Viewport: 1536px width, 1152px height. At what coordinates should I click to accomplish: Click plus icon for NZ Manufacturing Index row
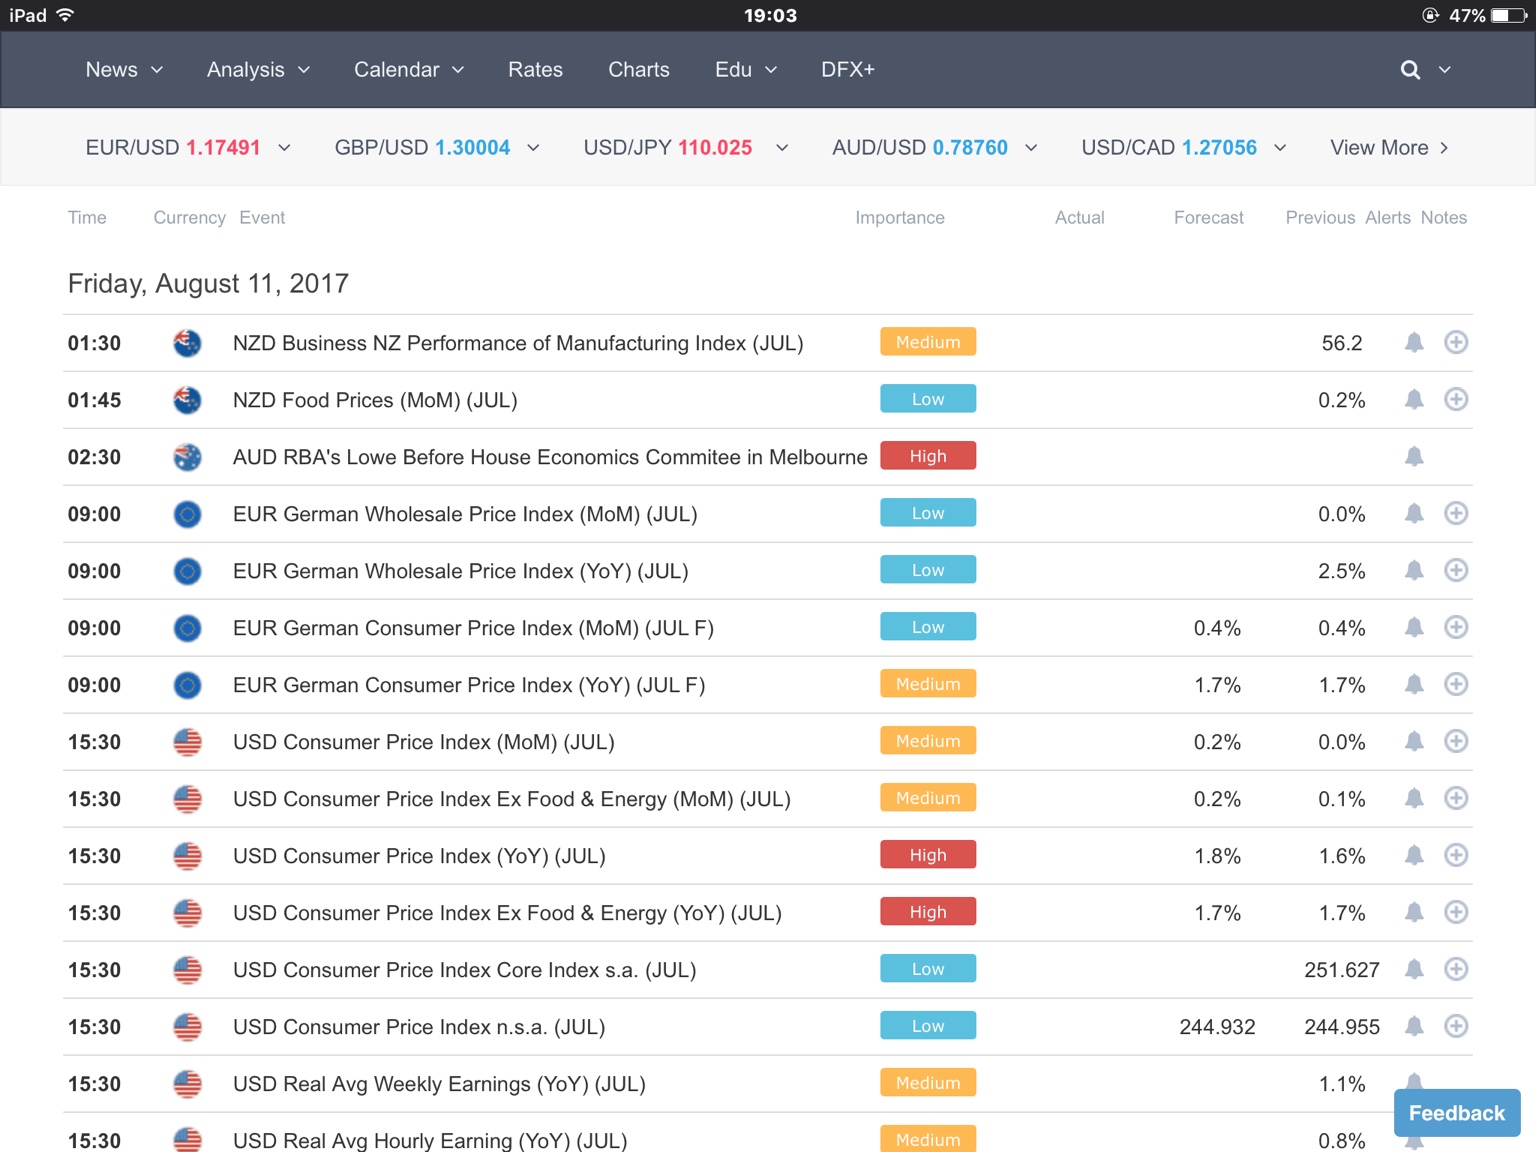(x=1456, y=343)
